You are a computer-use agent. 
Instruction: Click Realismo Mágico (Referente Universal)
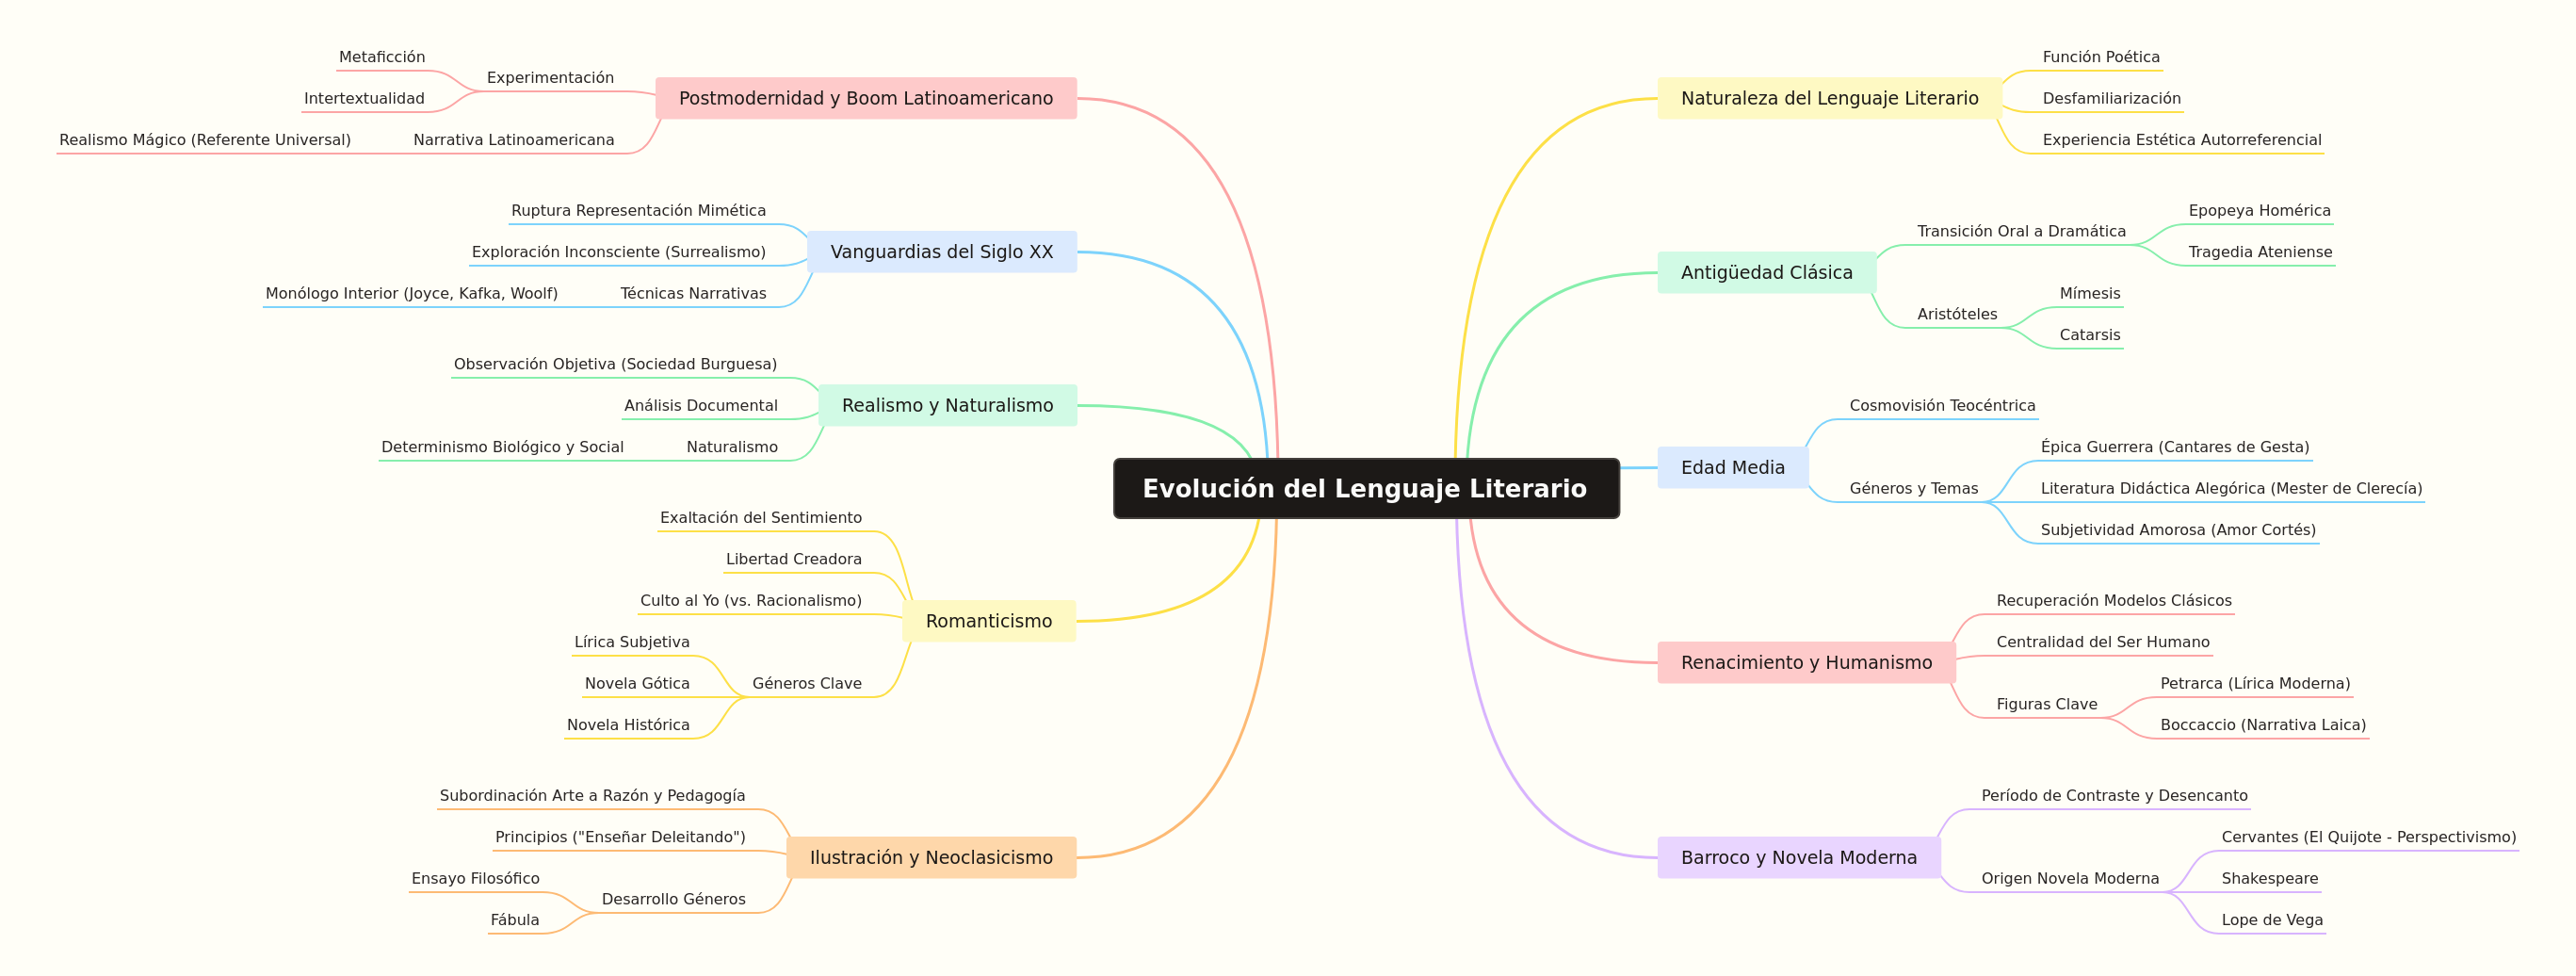click(x=205, y=140)
